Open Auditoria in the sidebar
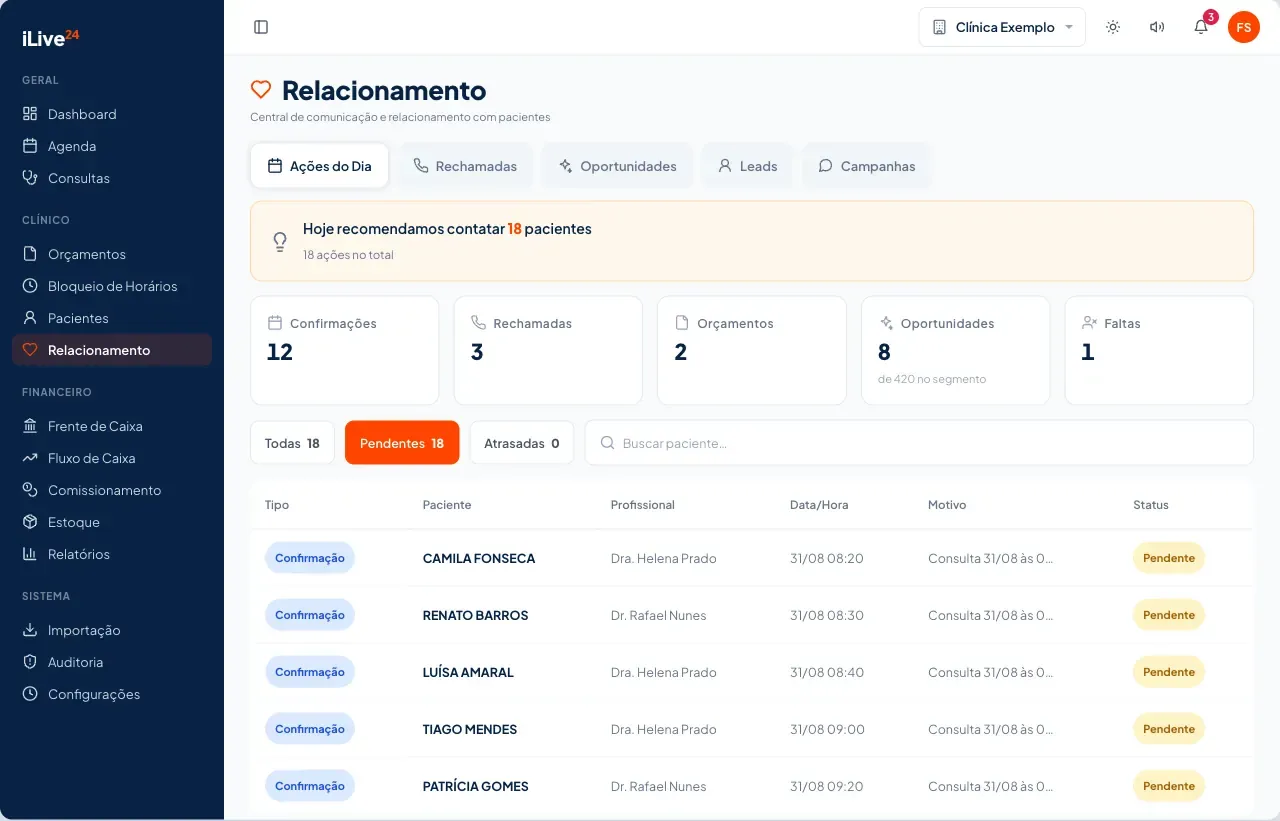 pyautogui.click(x=112, y=662)
